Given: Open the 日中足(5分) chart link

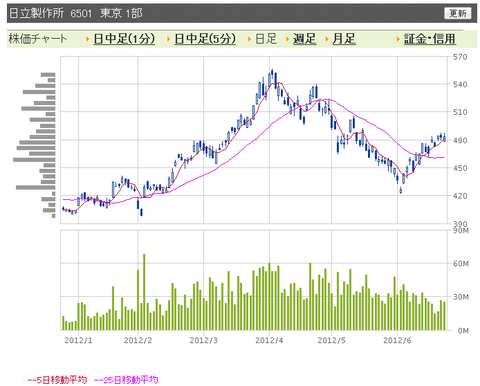Looking at the screenshot, I should 205,39.
